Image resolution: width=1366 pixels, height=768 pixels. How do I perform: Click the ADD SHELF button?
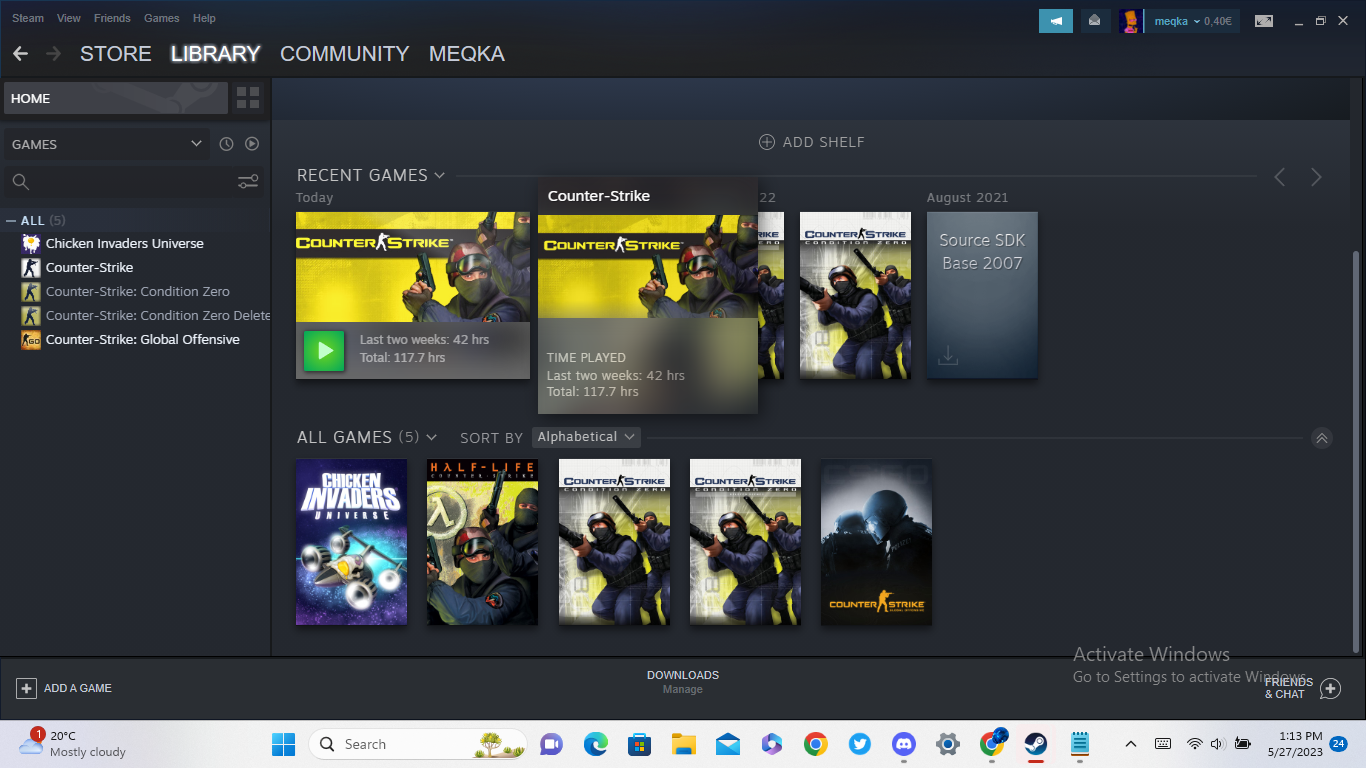click(811, 142)
